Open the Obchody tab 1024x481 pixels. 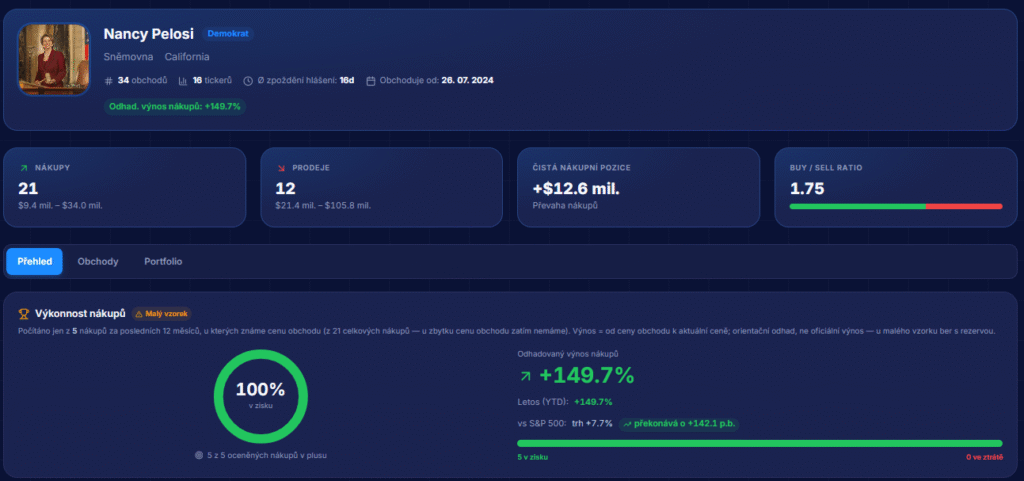pyautogui.click(x=98, y=262)
